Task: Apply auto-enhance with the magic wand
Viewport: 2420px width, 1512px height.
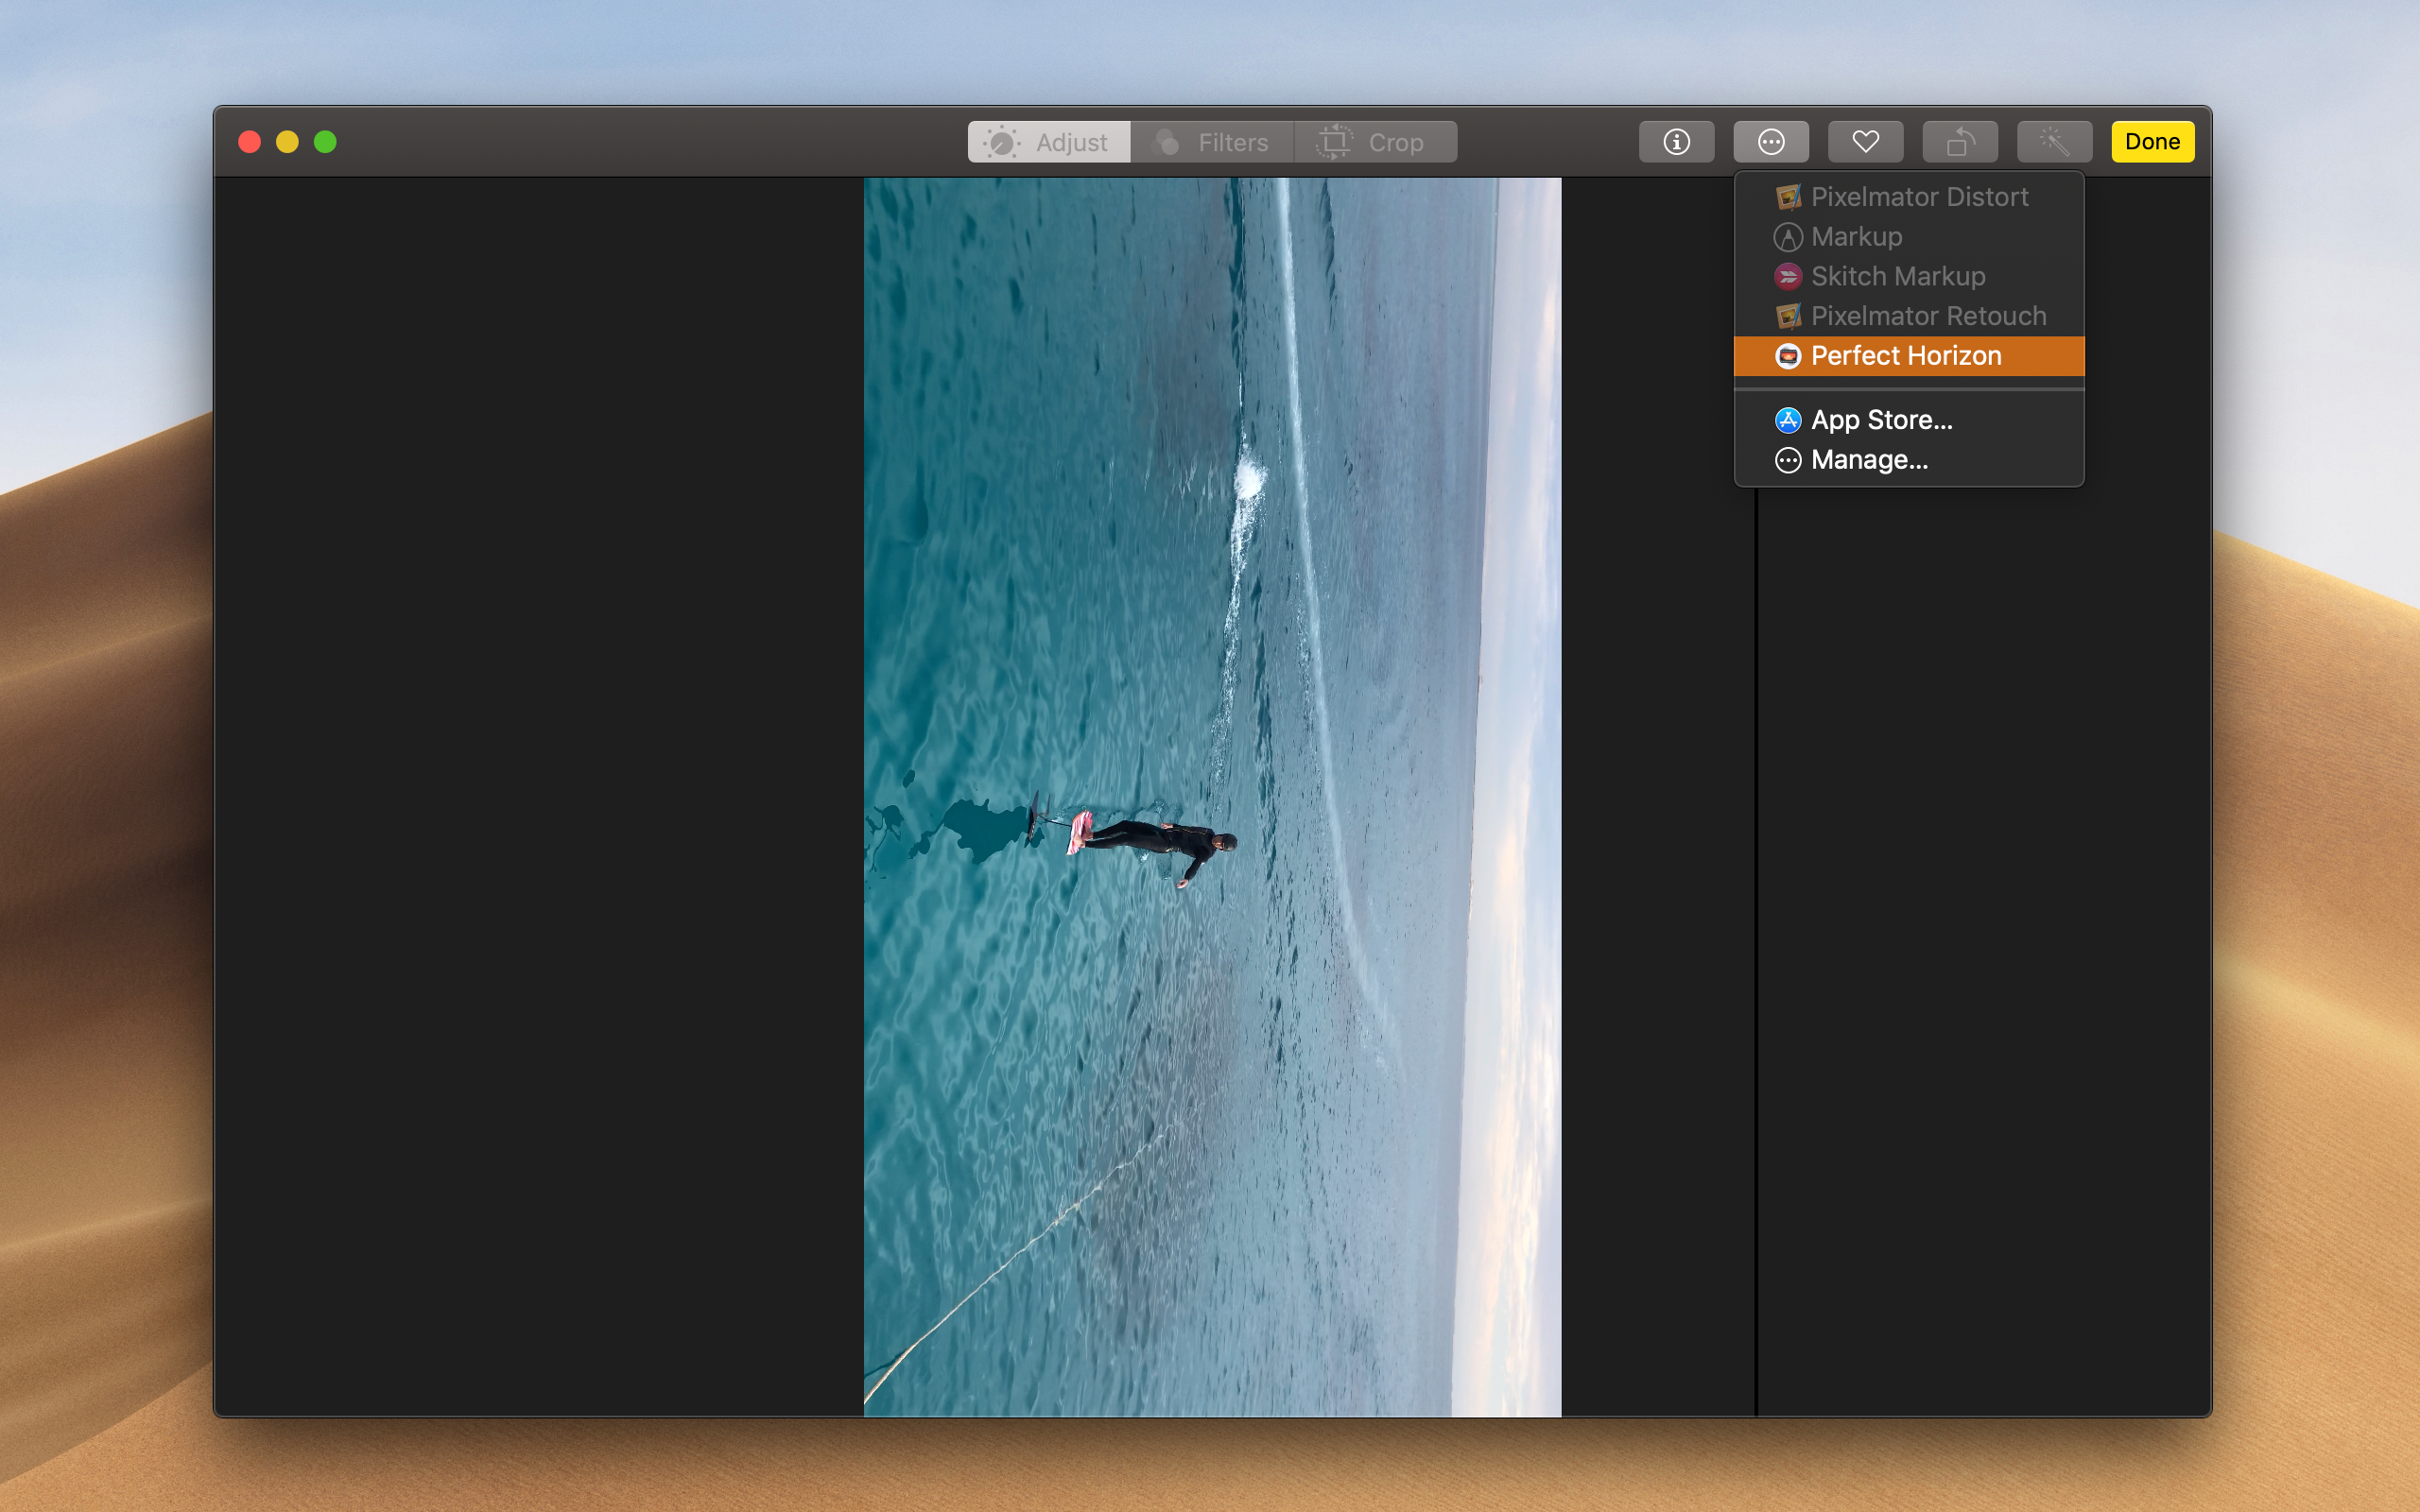Action: pyautogui.click(x=2054, y=142)
